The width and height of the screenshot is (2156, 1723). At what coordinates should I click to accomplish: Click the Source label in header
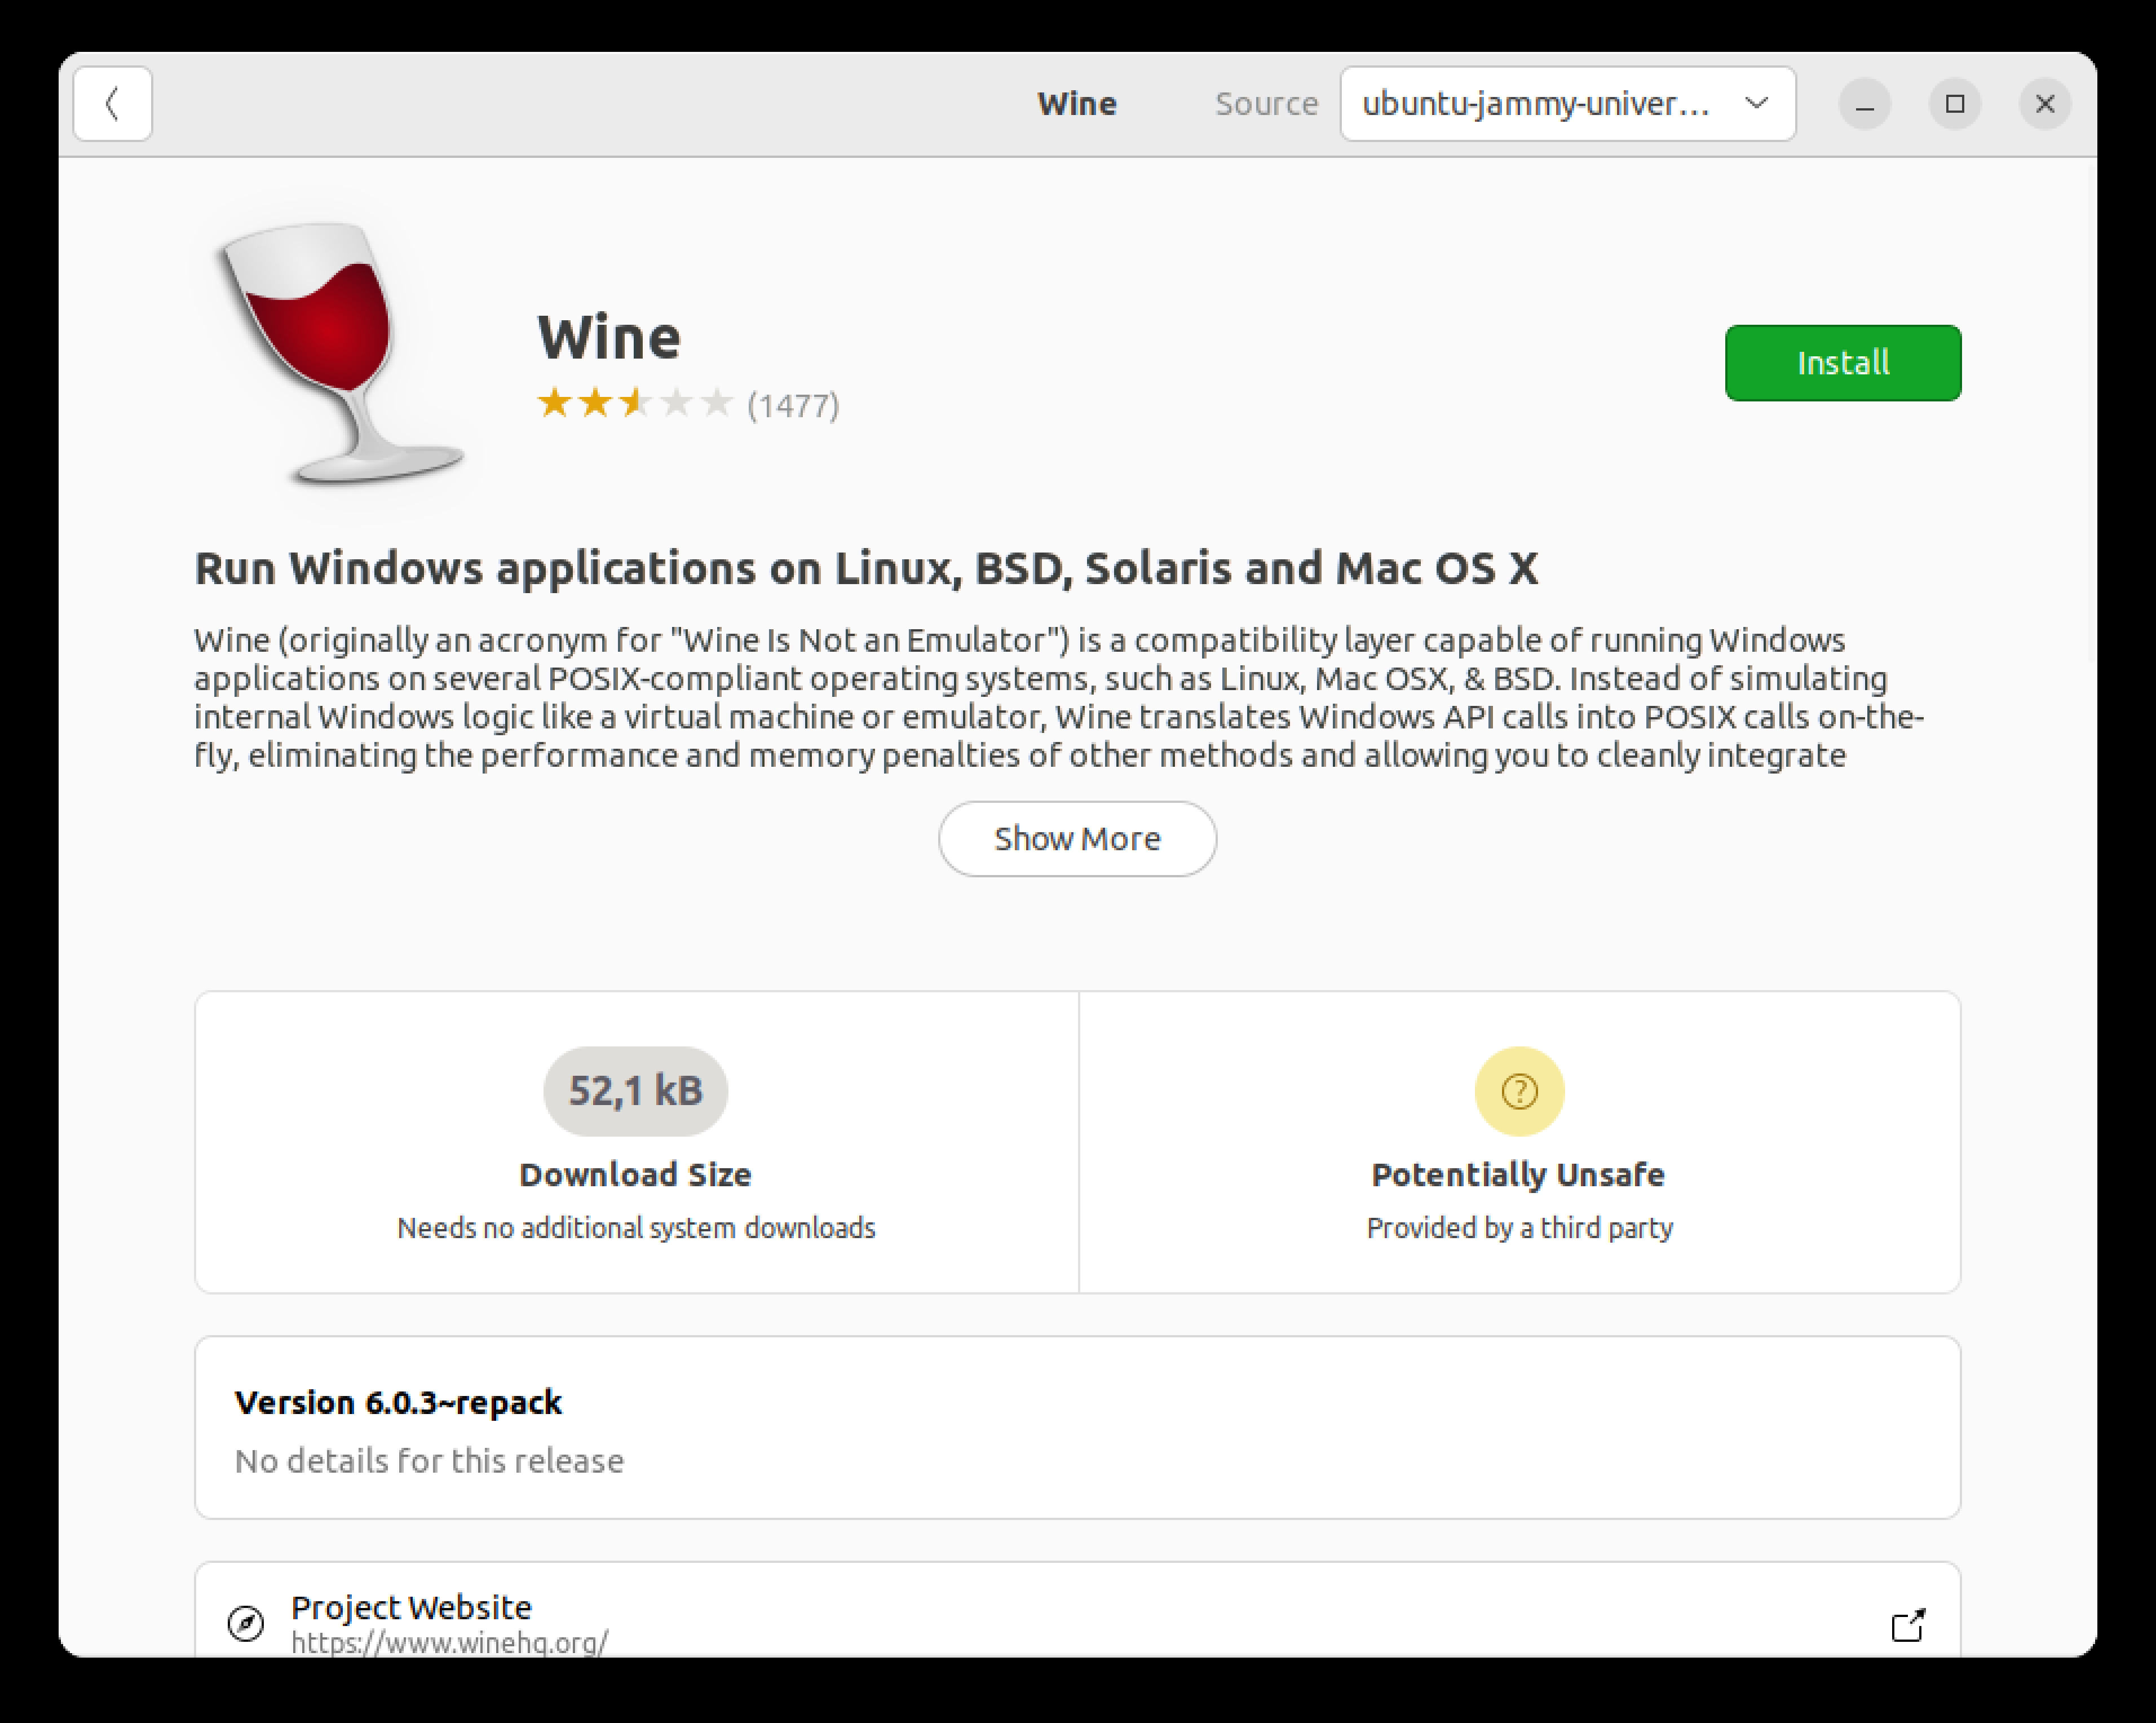pyautogui.click(x=1266, y=104)
